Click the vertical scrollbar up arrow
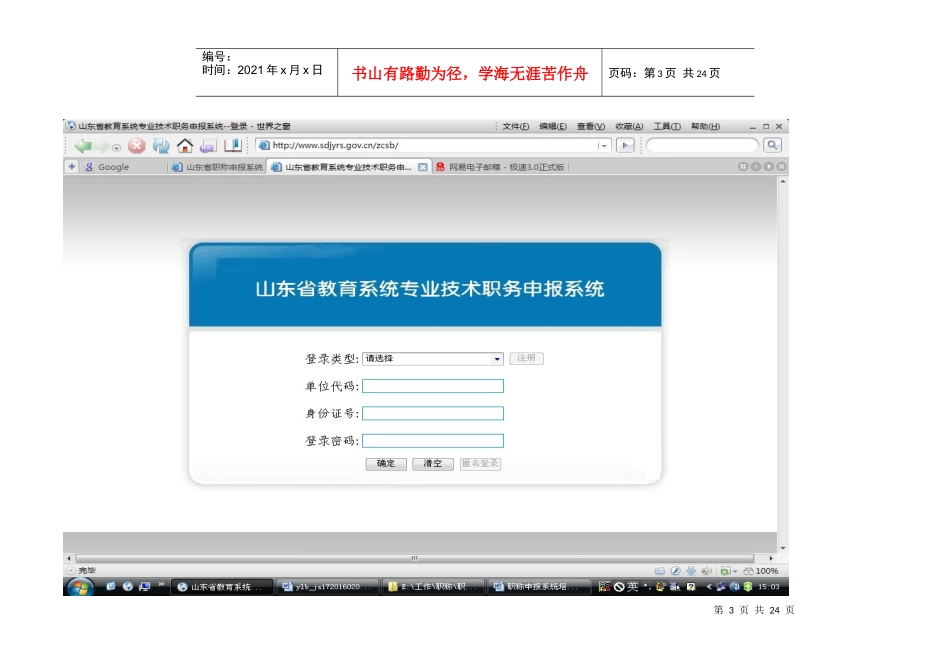Screen dimensions: 950x672 pyautogui.click(x=783, y=181)
